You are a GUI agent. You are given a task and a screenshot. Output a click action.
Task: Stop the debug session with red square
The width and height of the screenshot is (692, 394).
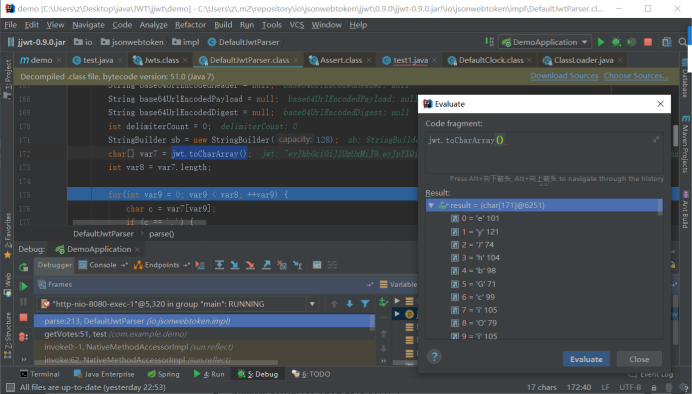coord(24,317)
